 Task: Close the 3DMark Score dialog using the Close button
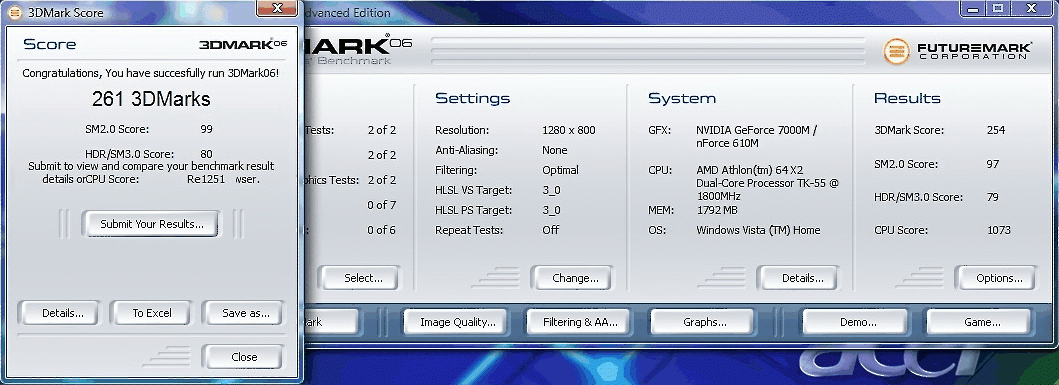click(244, 357)
